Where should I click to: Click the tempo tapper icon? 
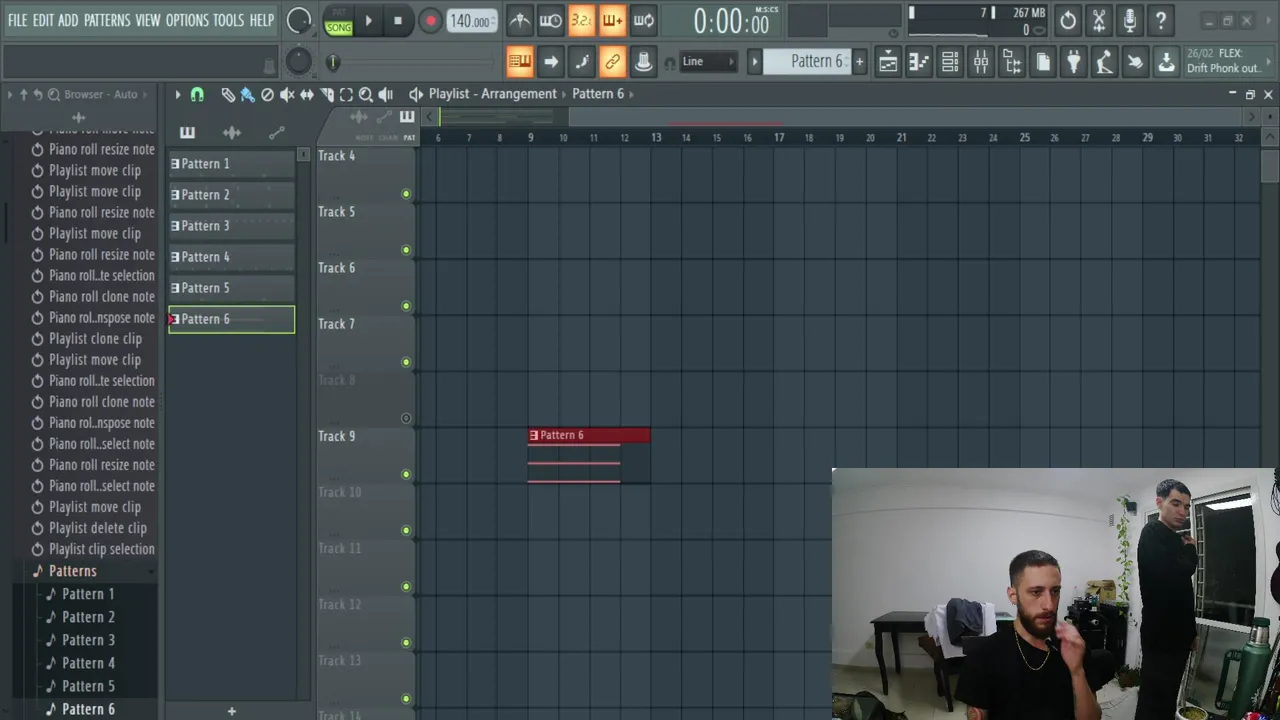tap(1104, 62)
